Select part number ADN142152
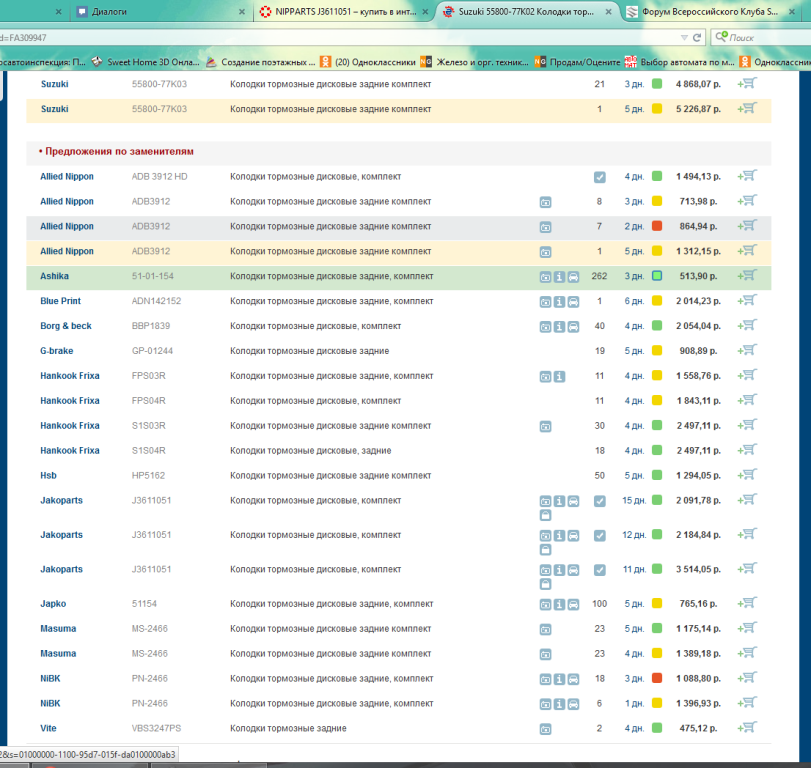Screen dimensions: 811x768 click(x=156, y=300)
